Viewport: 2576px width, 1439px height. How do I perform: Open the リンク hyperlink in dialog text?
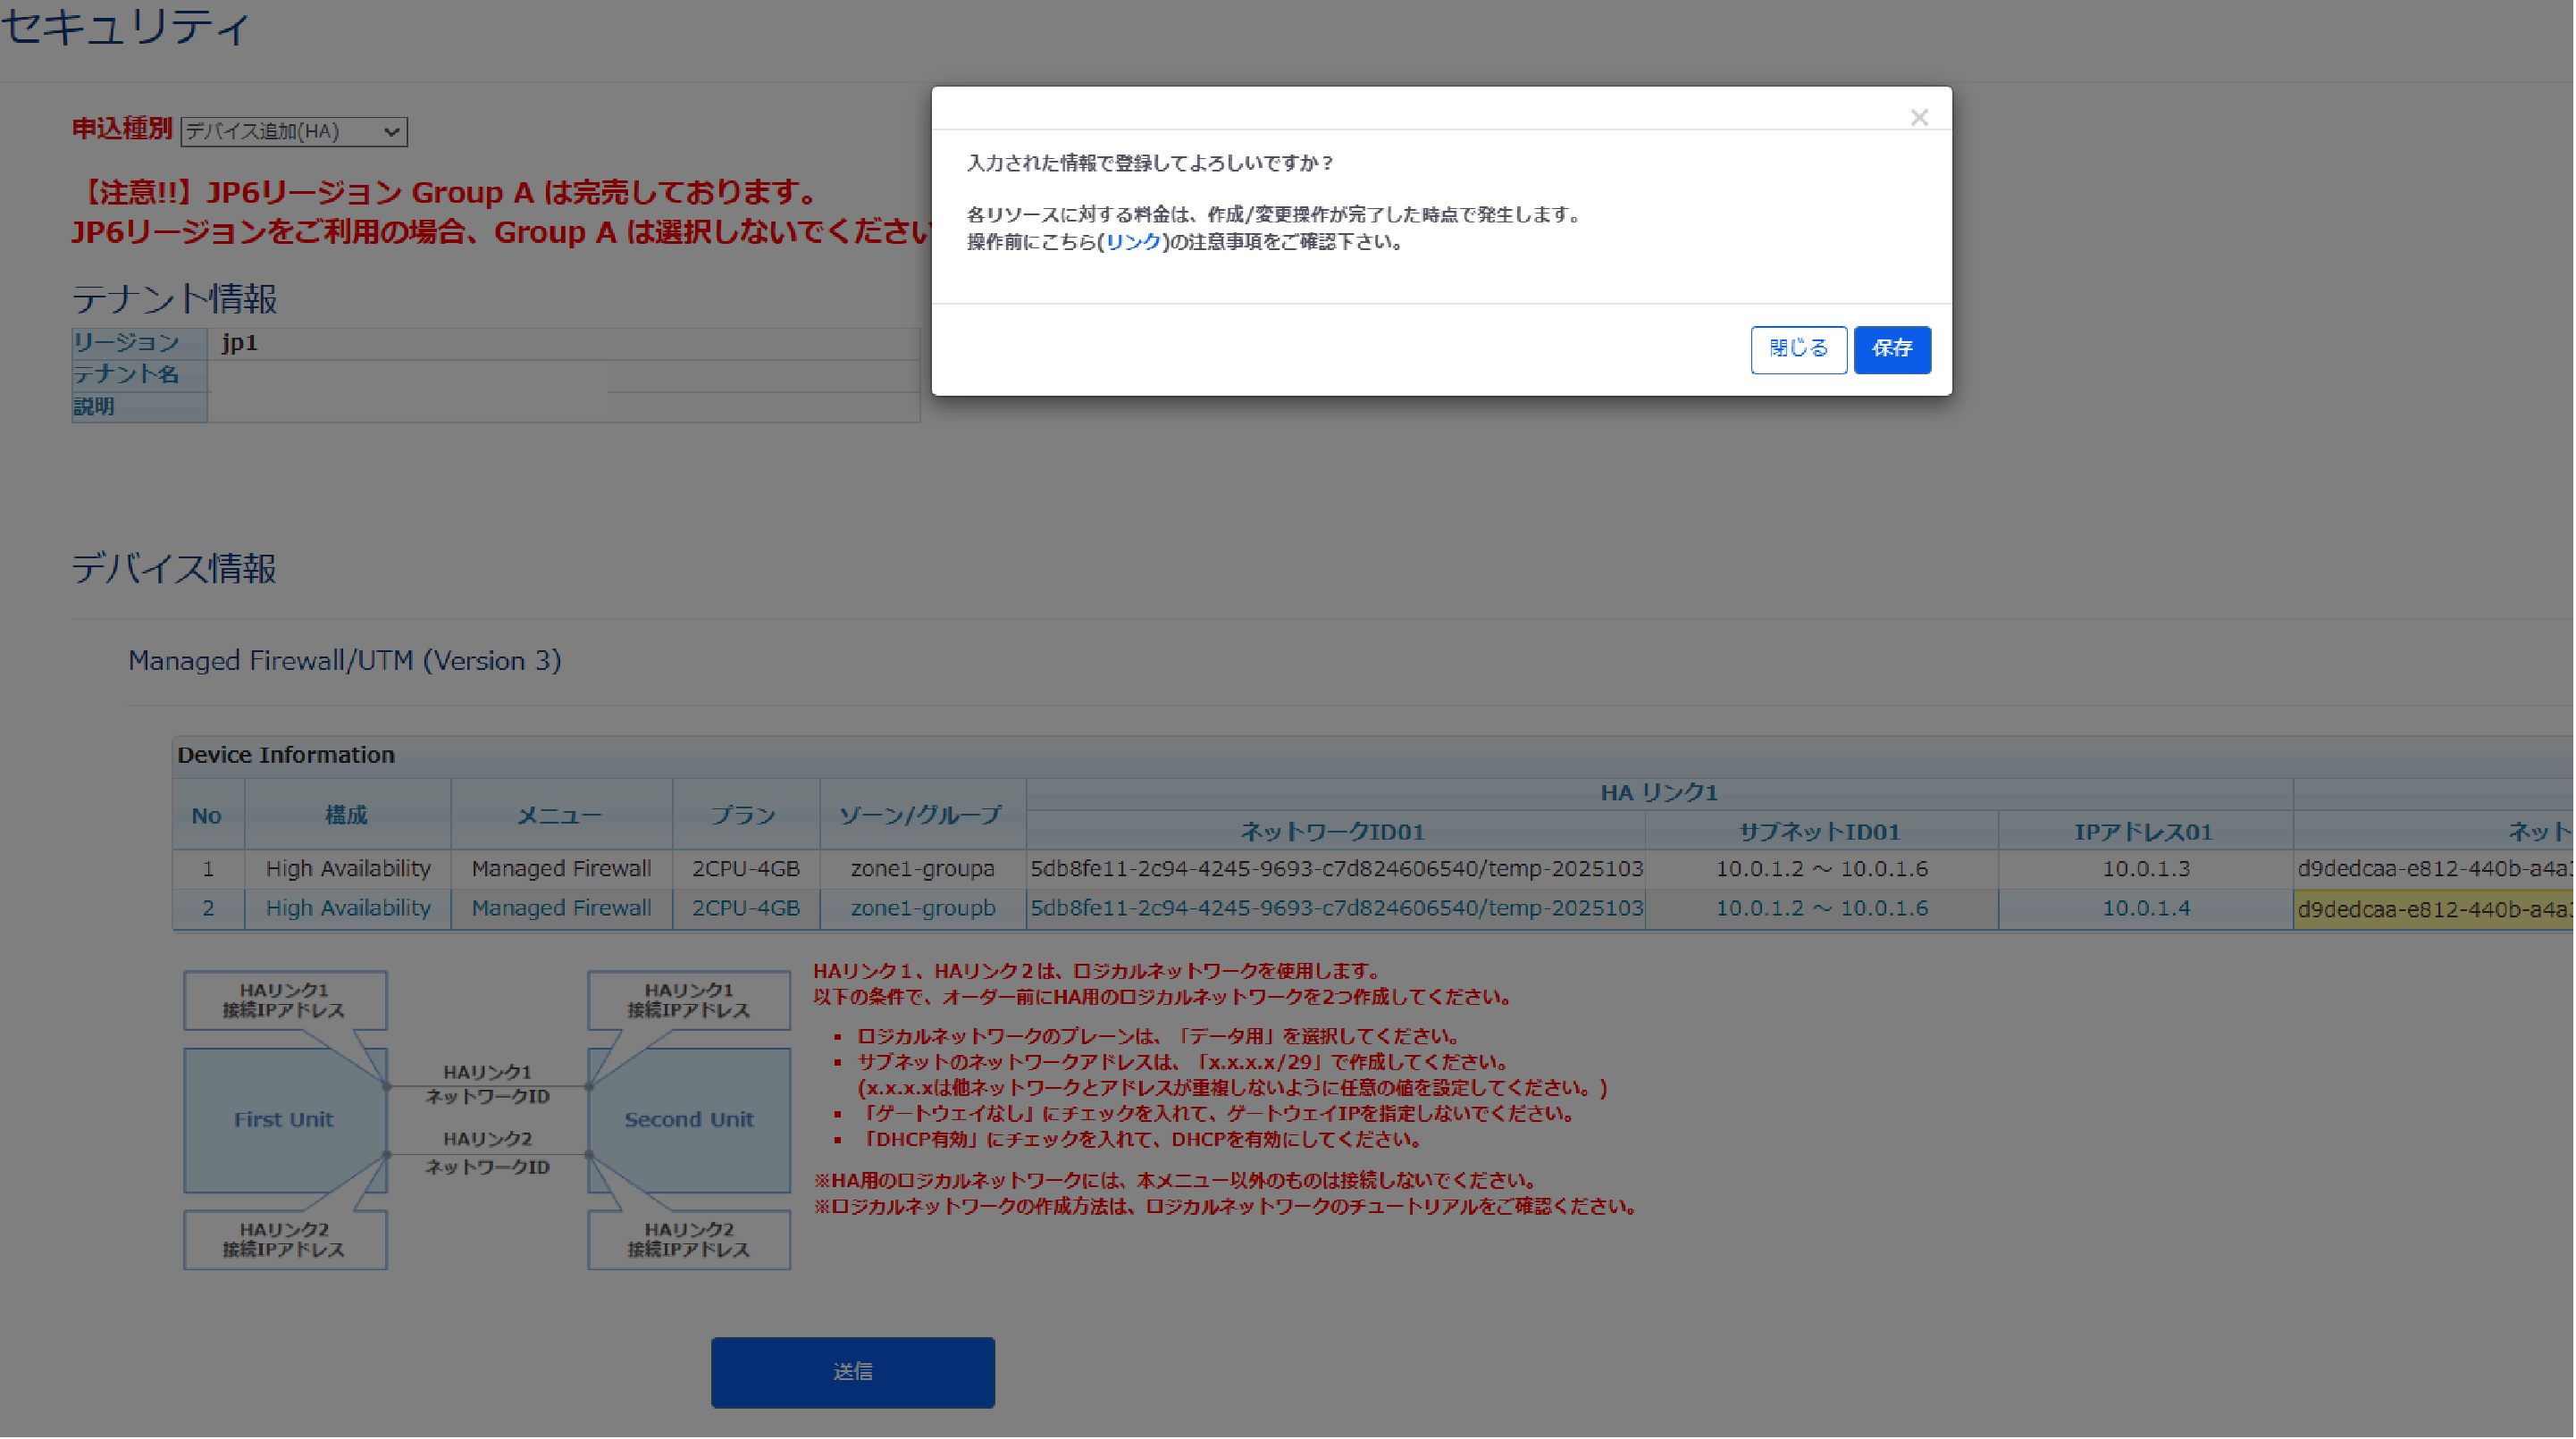coord(1133,242)
